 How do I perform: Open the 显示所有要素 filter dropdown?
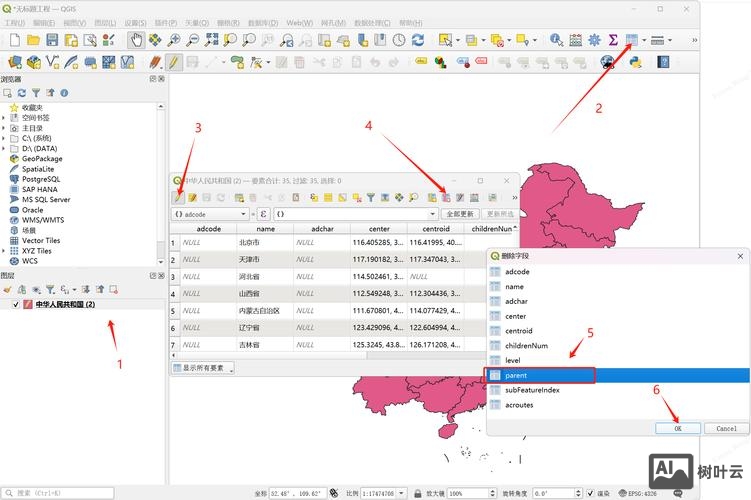click(202, 368)
